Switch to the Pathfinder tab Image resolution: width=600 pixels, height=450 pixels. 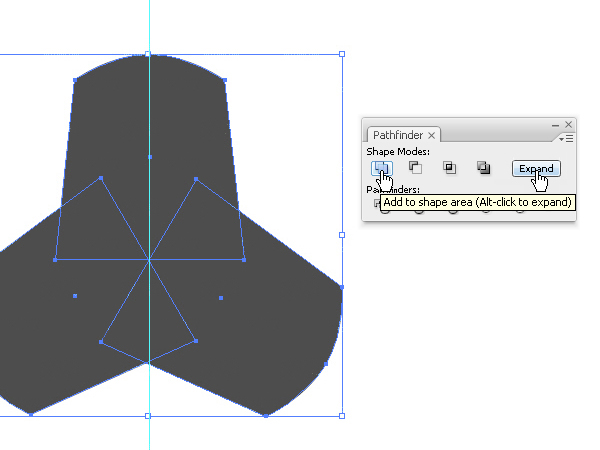[396, 135]
